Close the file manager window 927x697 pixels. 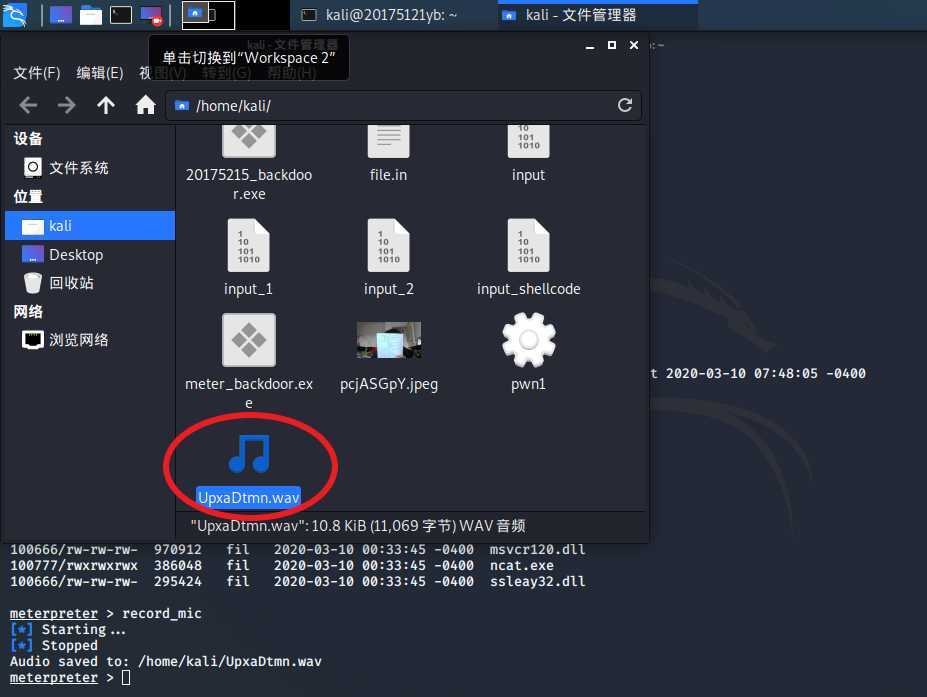click(x=634, y=45)
